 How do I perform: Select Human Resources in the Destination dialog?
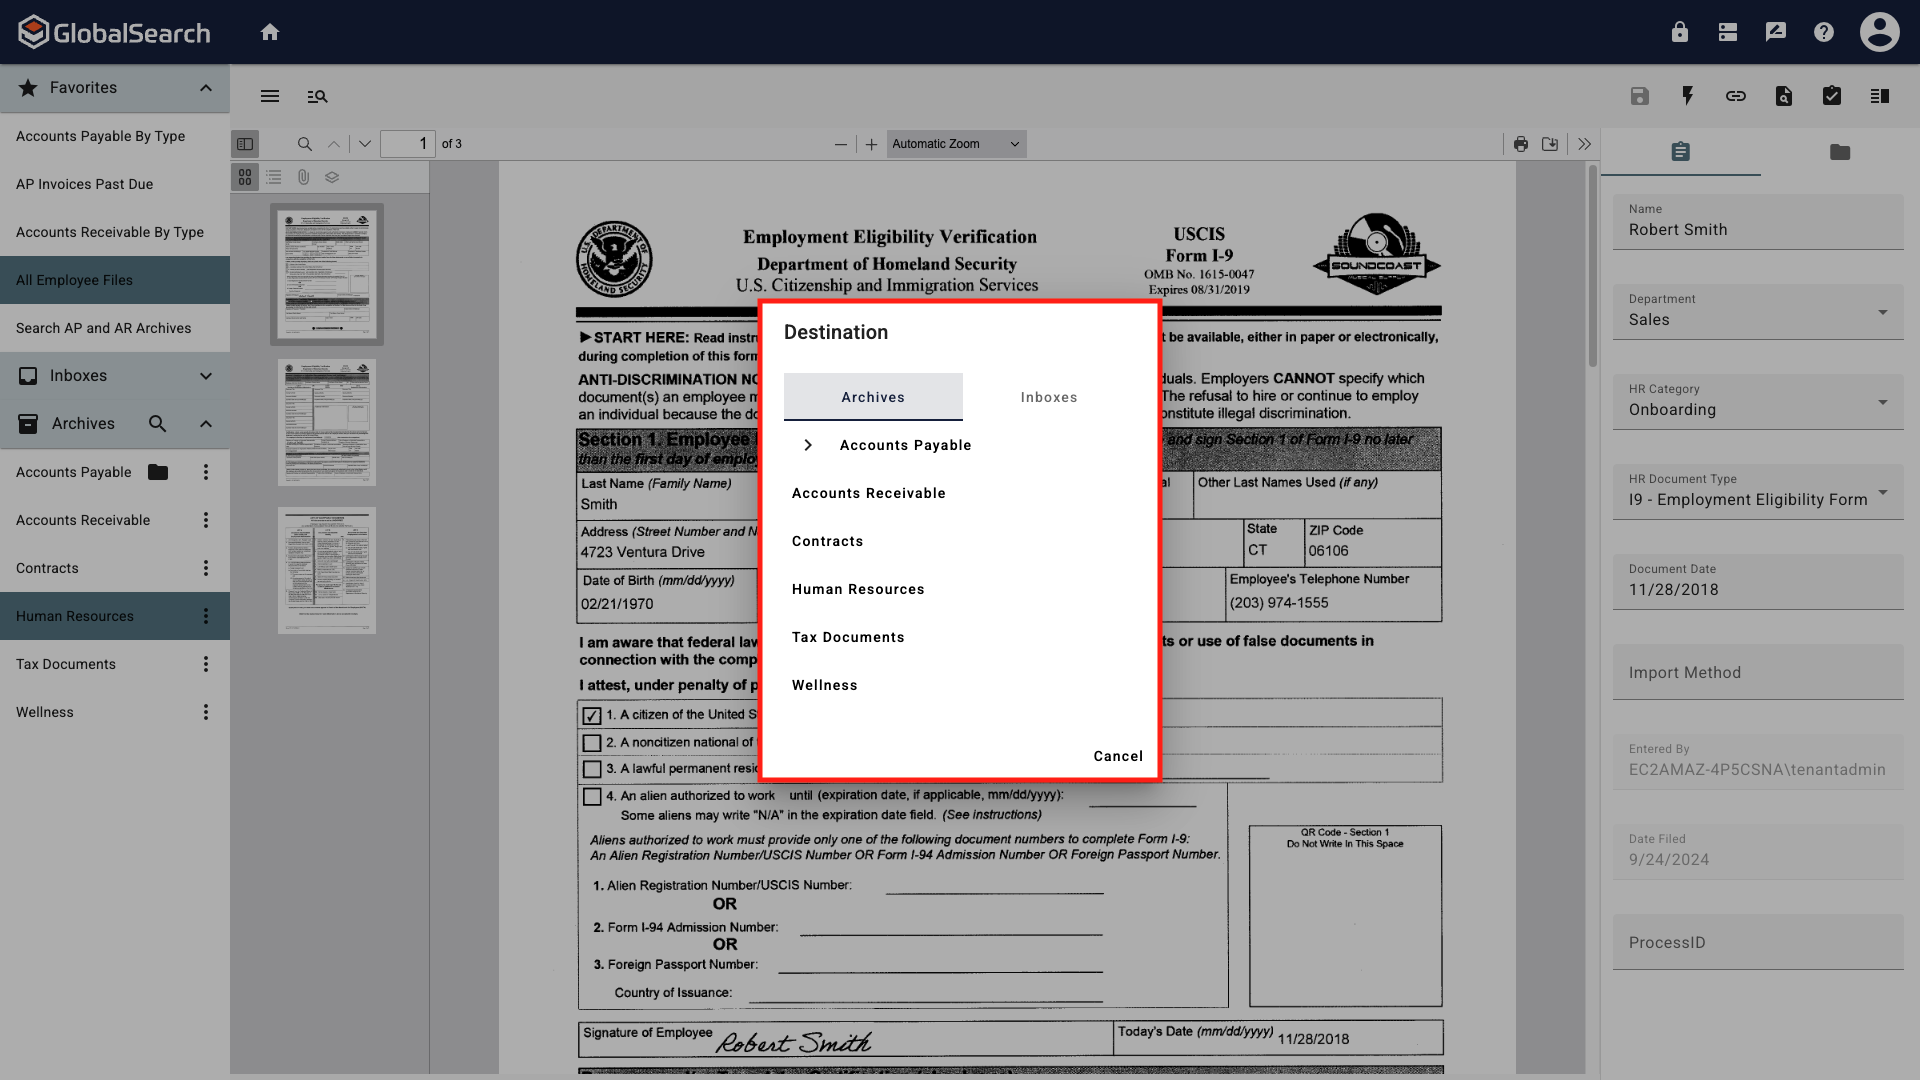pos(857,589)
